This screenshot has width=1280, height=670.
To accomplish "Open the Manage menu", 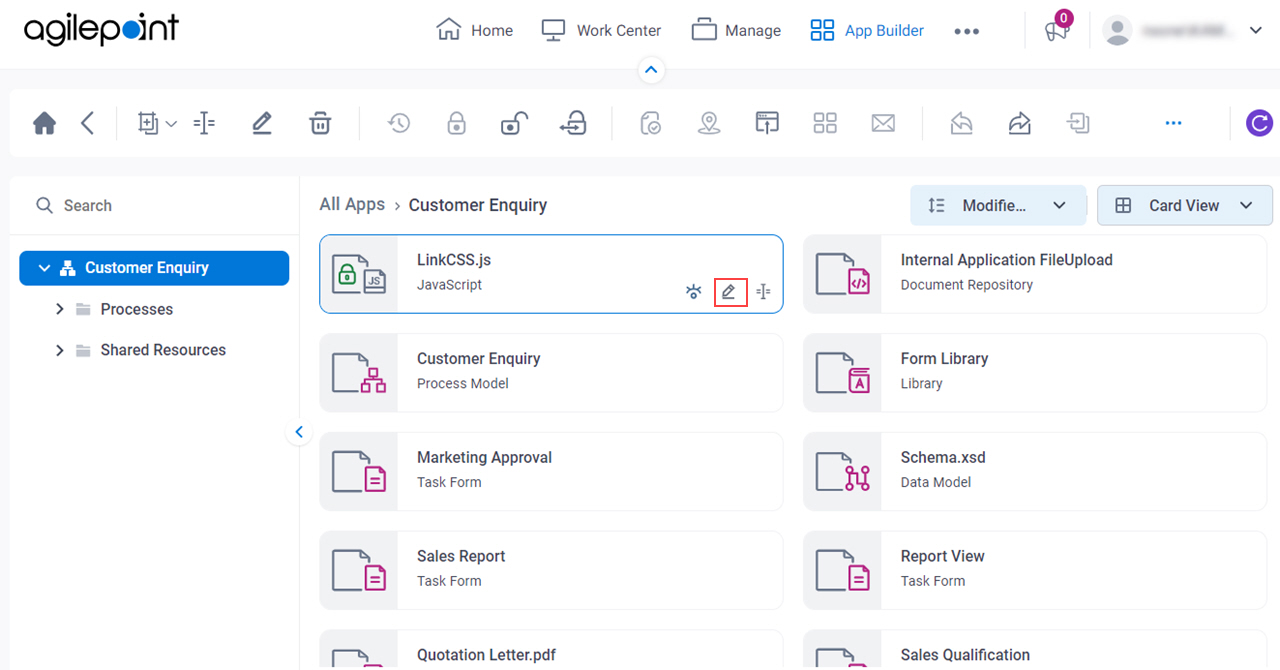I will (x=736, y=30).
